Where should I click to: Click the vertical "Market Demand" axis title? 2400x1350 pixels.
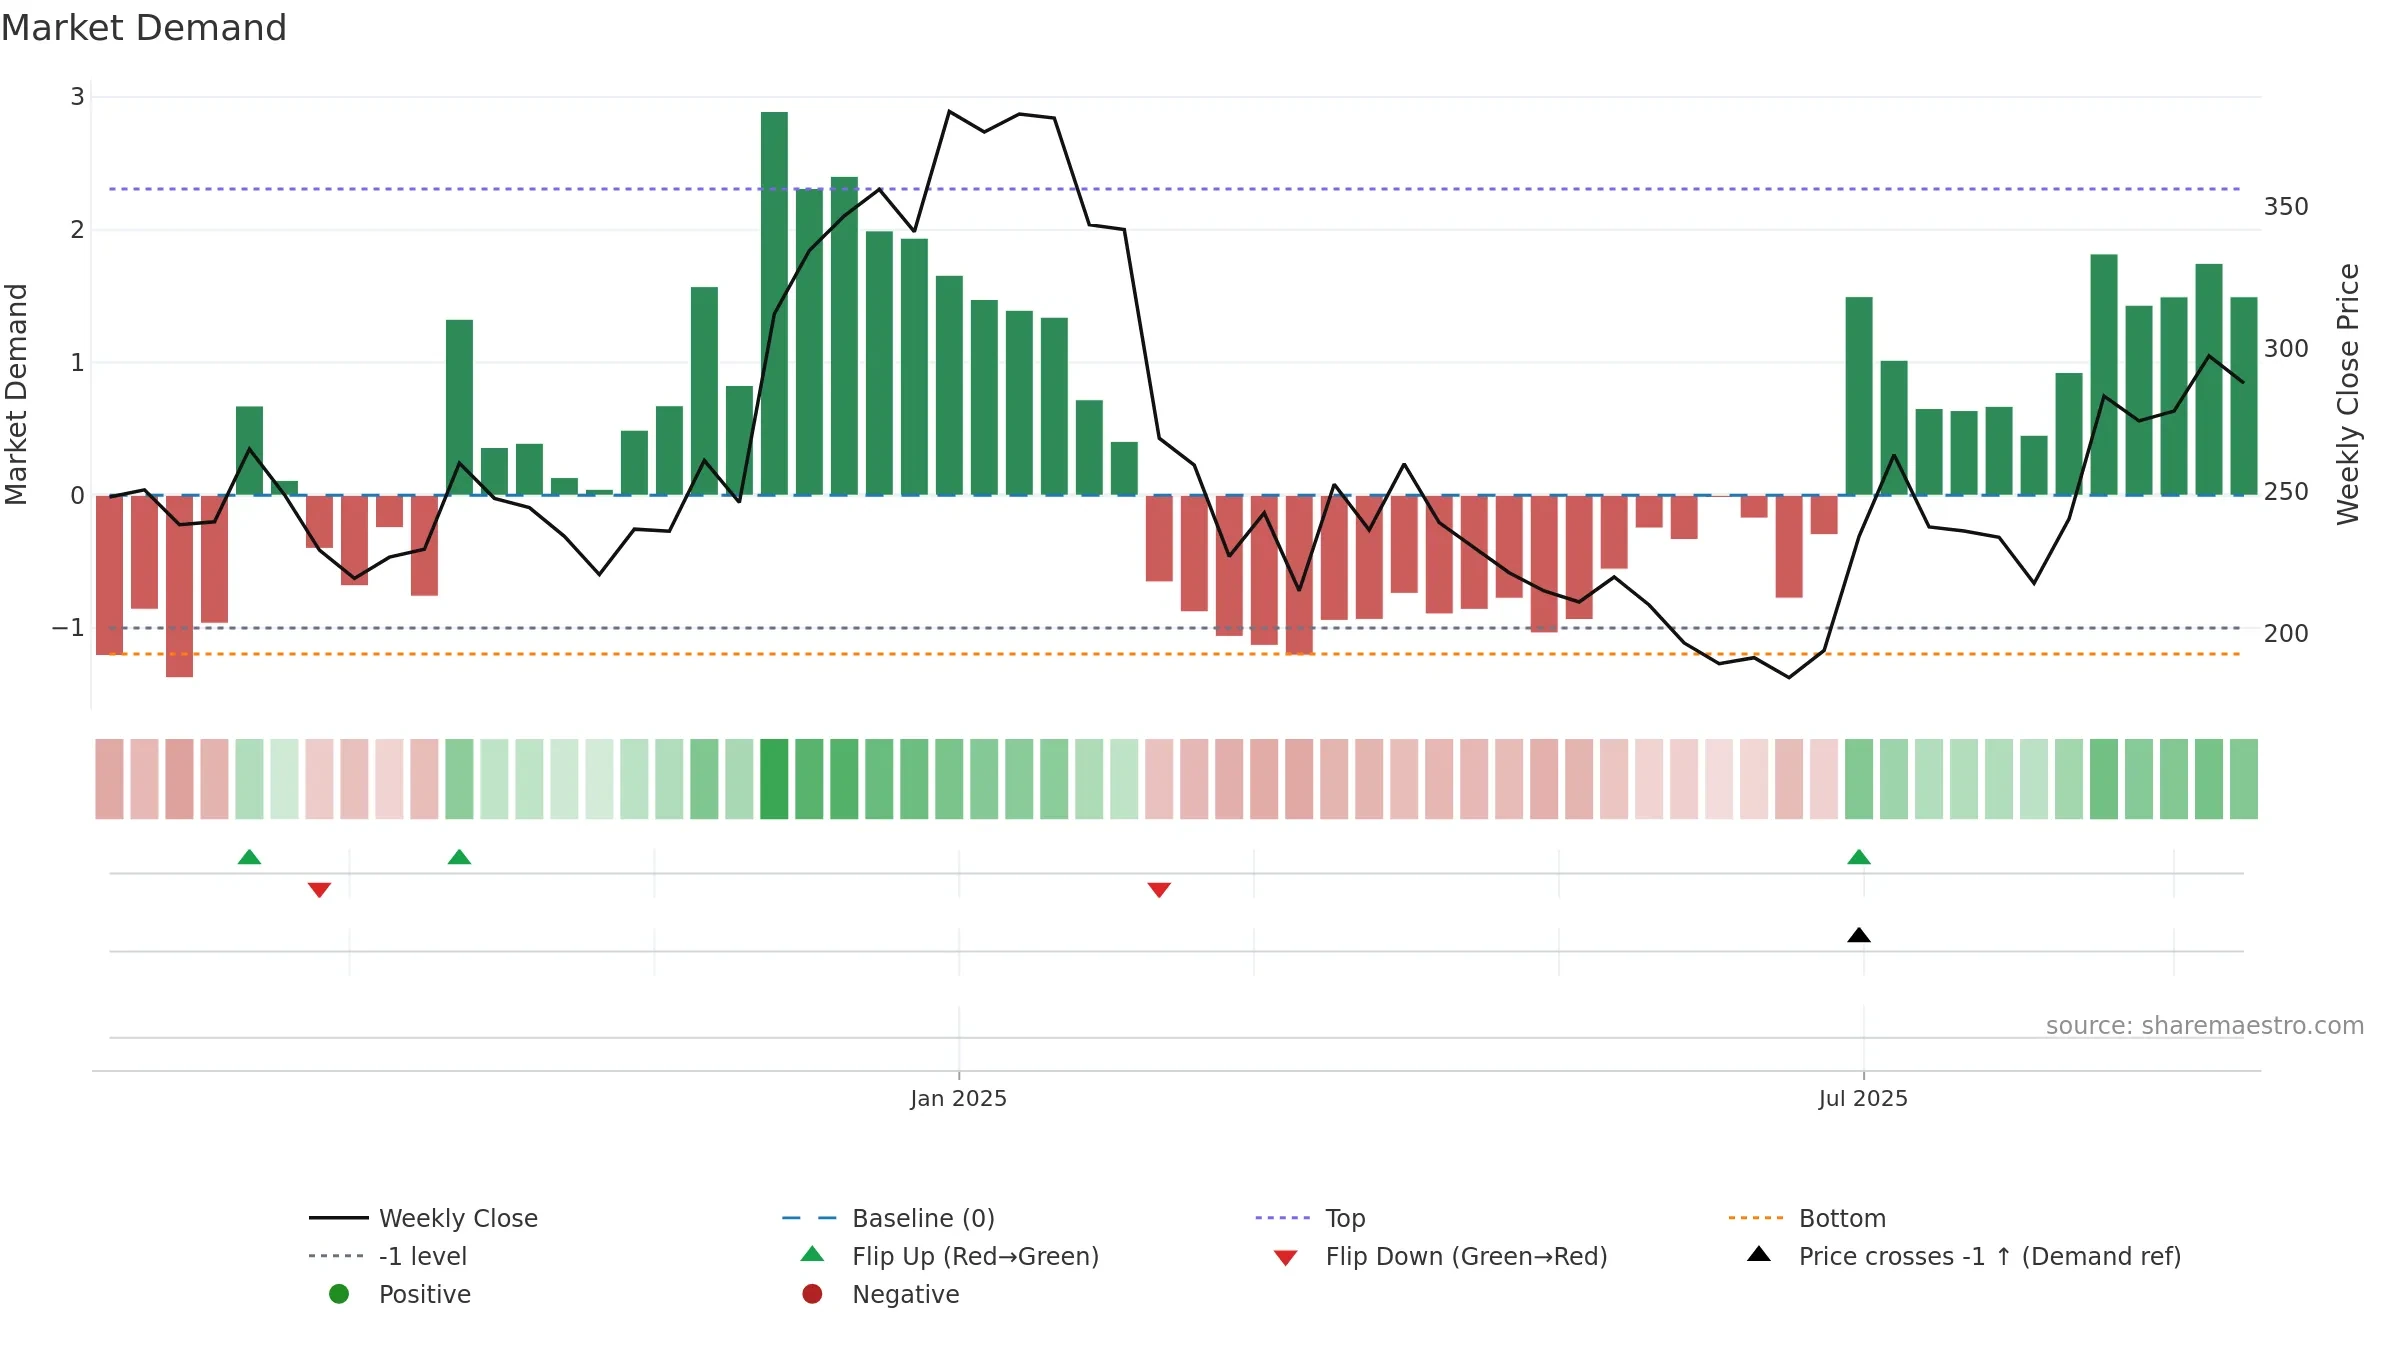(x=16, y=394)
